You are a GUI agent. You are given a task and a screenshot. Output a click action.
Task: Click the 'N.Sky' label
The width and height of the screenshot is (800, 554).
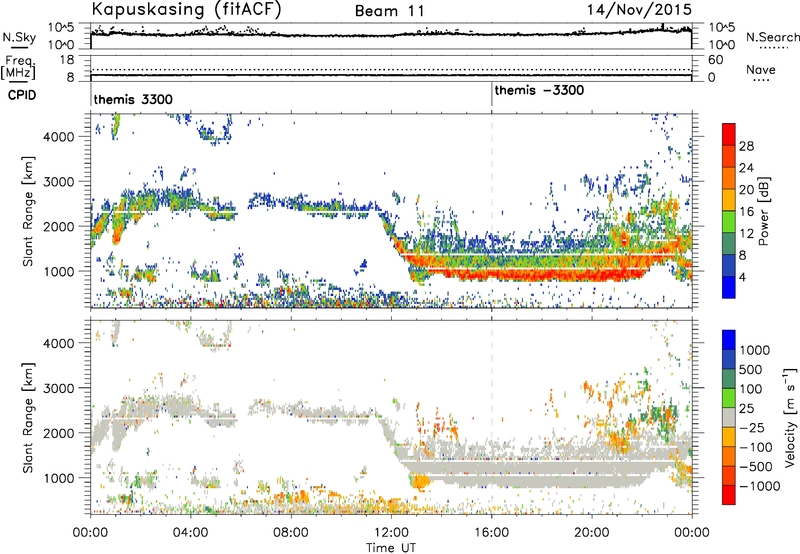(x=19, y=37)
